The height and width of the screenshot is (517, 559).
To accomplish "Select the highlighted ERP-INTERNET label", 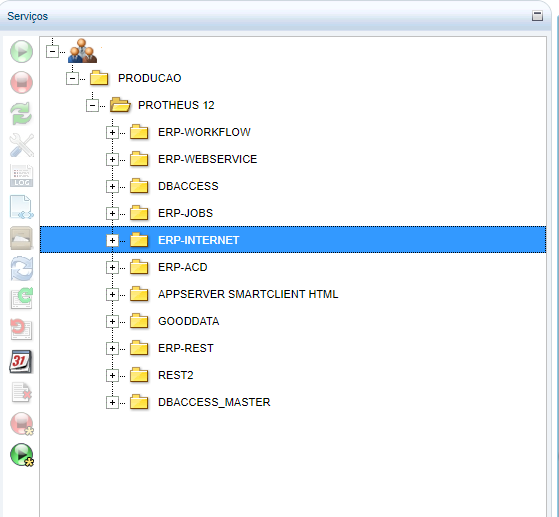I will pos(199,240).
